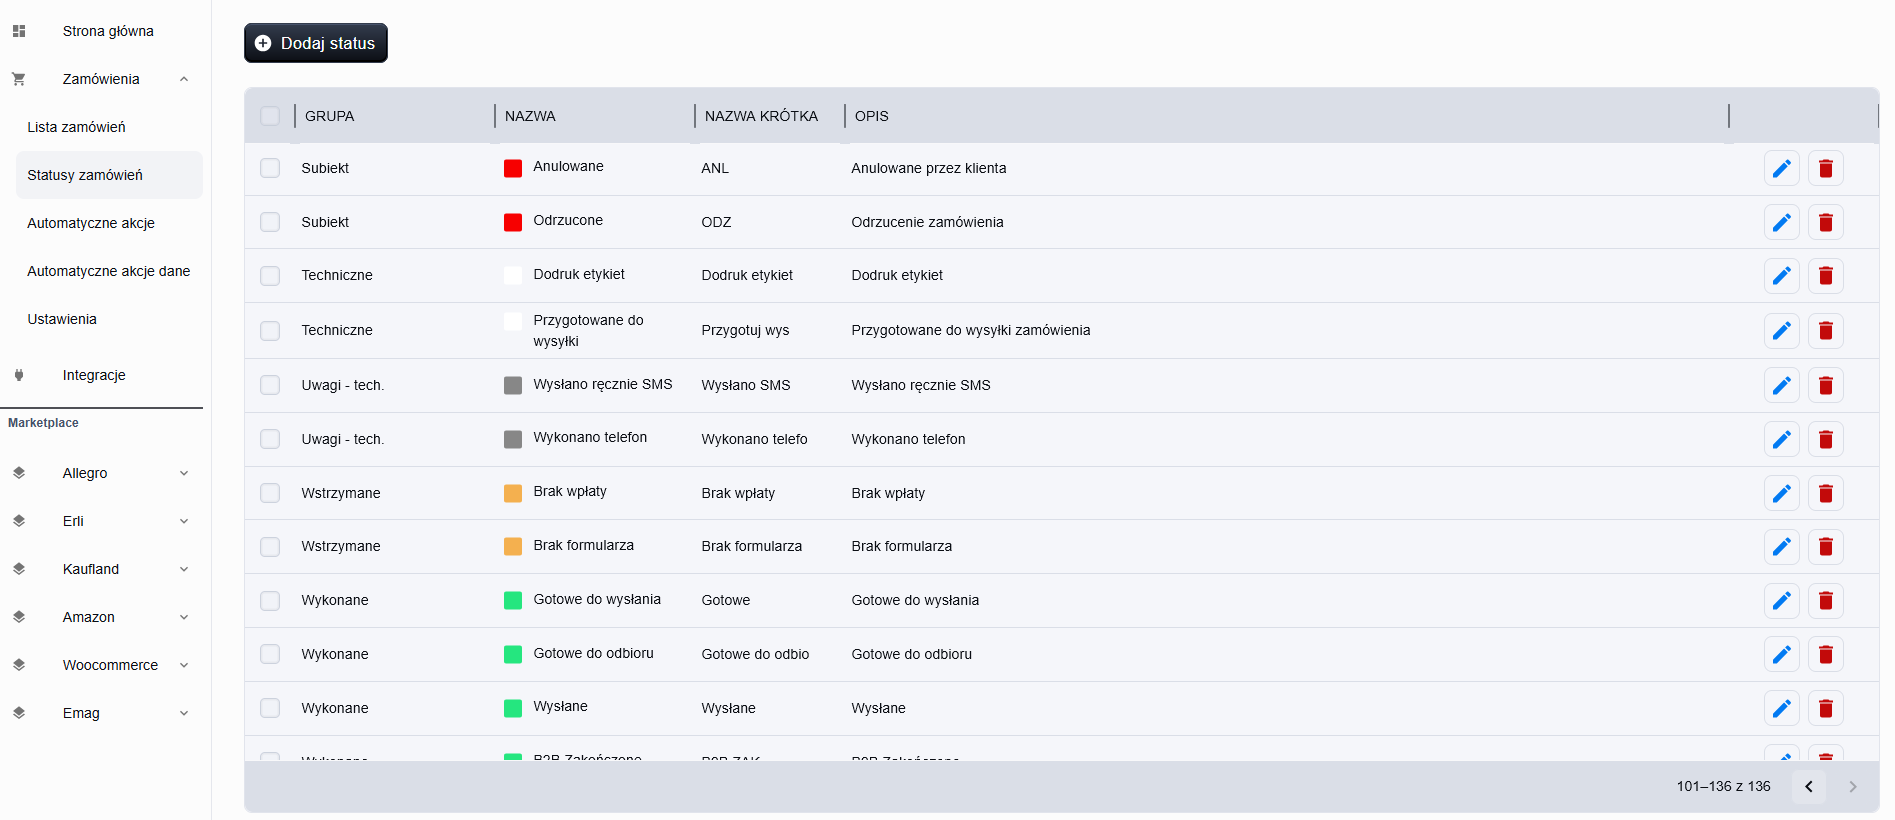Check the Brak wpłaty row checkbox
The width and height of the screenshot is (1895, 820).
pos(270,493)
